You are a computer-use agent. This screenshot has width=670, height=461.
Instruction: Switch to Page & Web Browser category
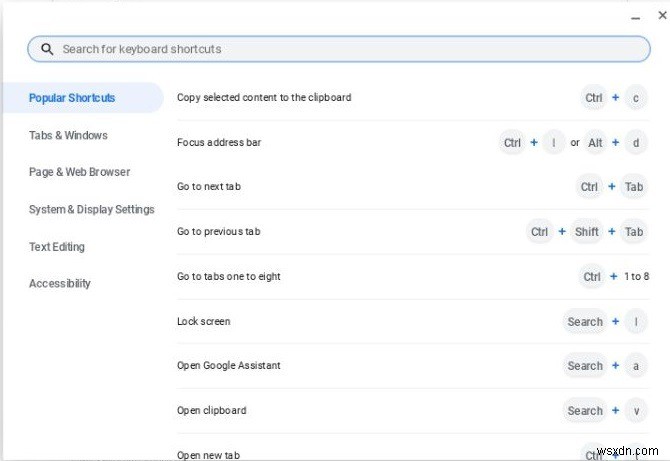[79, 172]
